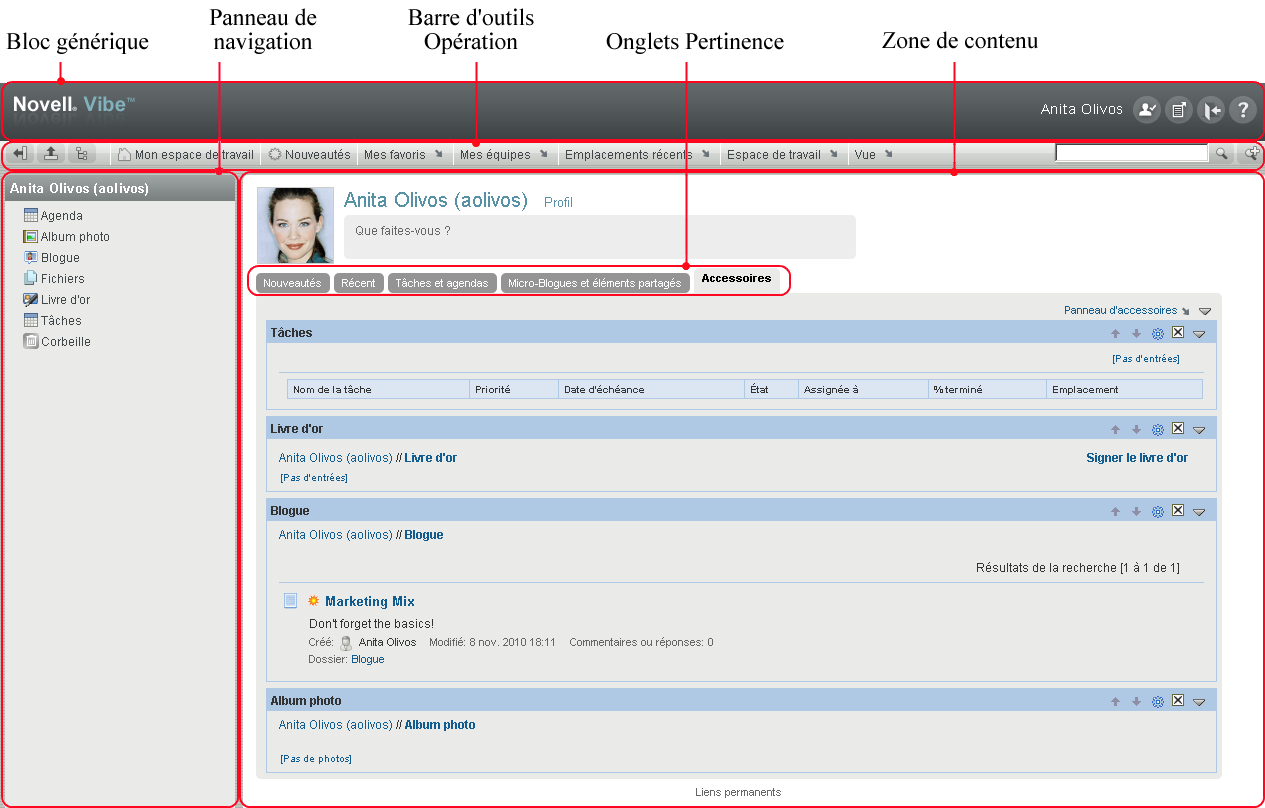Go to Mon espace de travail
Image resolution: width=1265 pixels, height=808 pixels.
[x=186, y=155]
